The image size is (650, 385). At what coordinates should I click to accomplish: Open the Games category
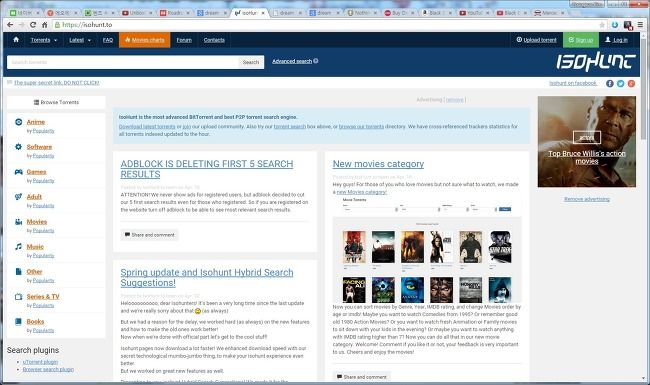36,172
